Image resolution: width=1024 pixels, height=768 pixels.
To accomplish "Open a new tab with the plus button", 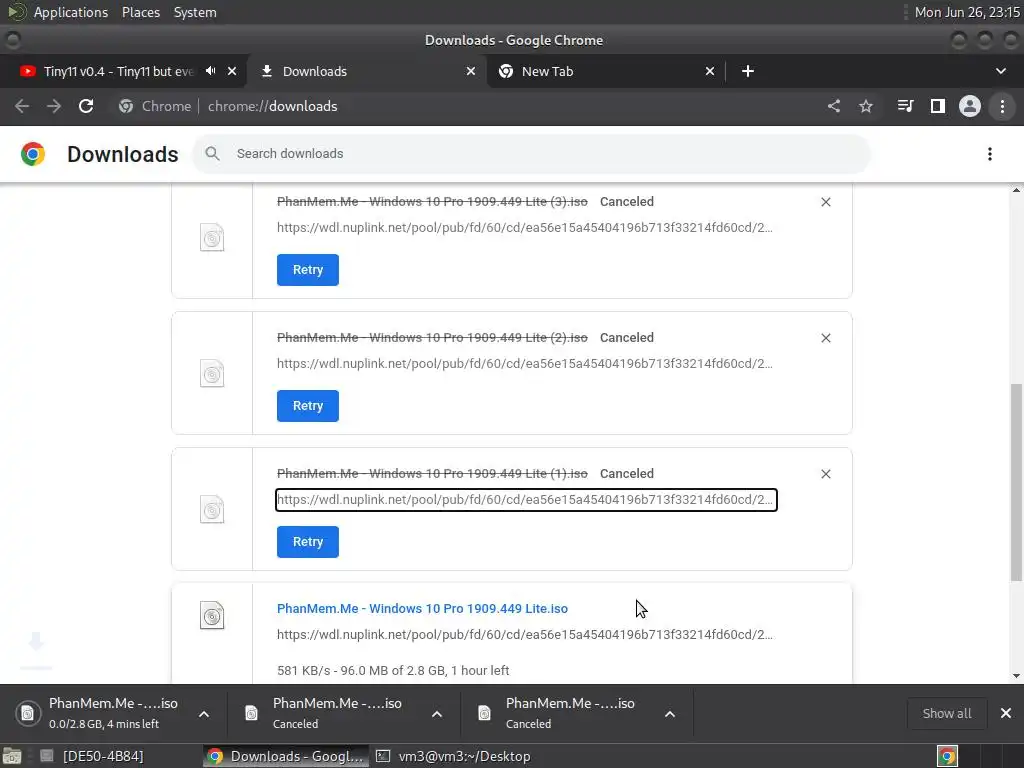I will click(748, 71).
